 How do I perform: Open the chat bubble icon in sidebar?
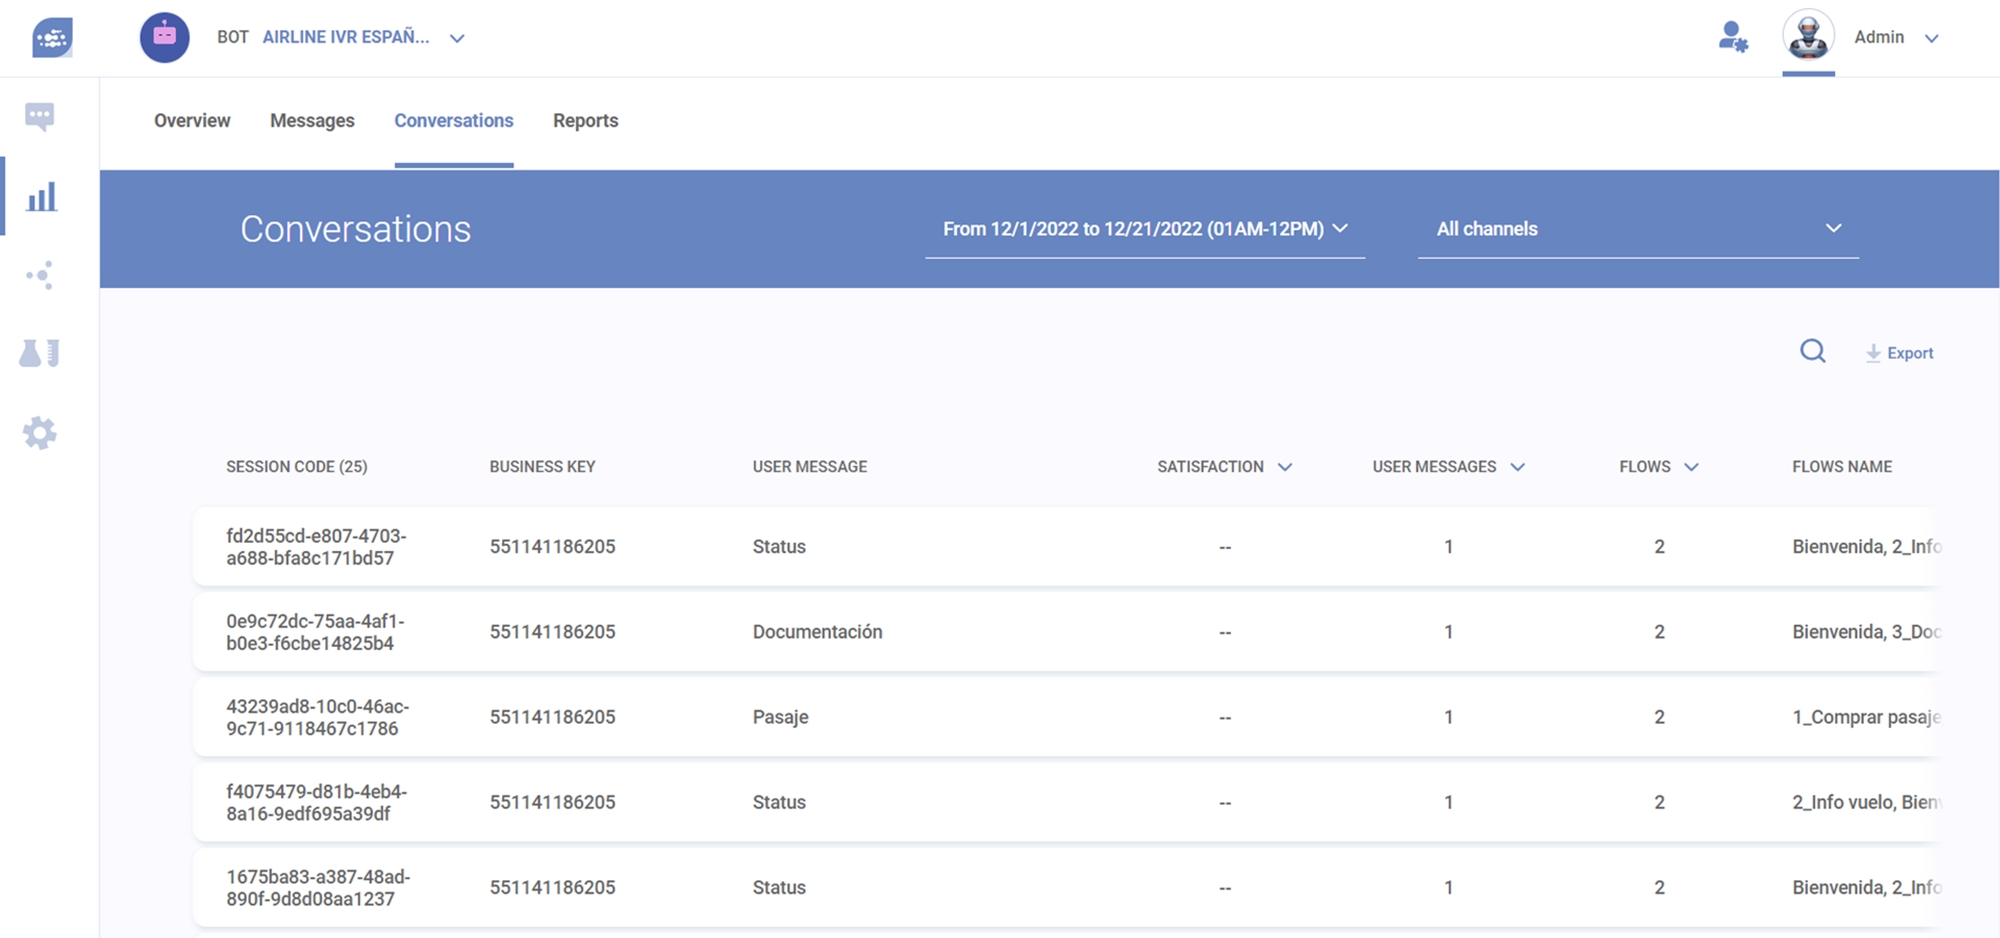click(x=40, y=117)
